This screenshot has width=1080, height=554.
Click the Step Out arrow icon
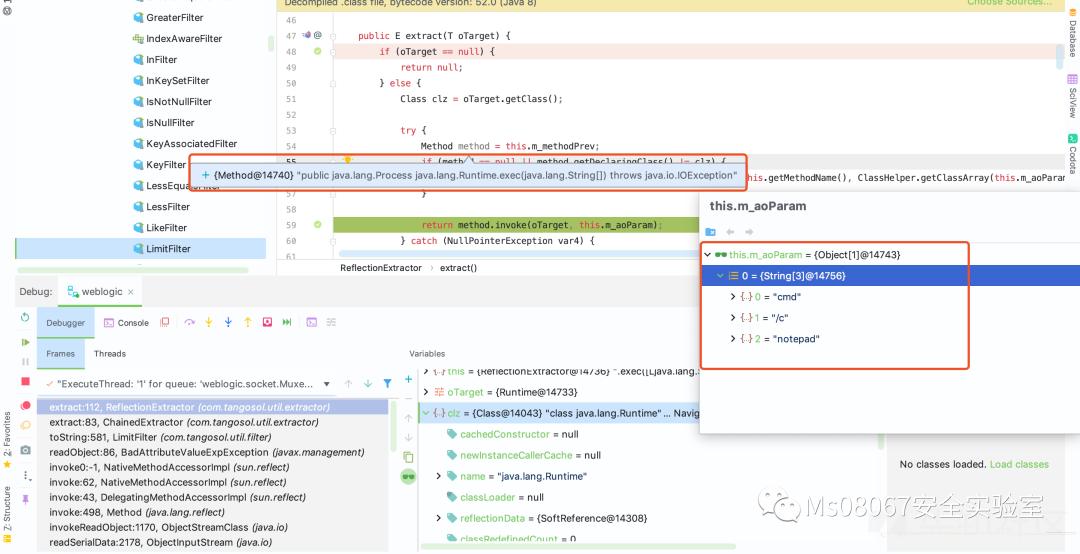(x=248, y=322)
